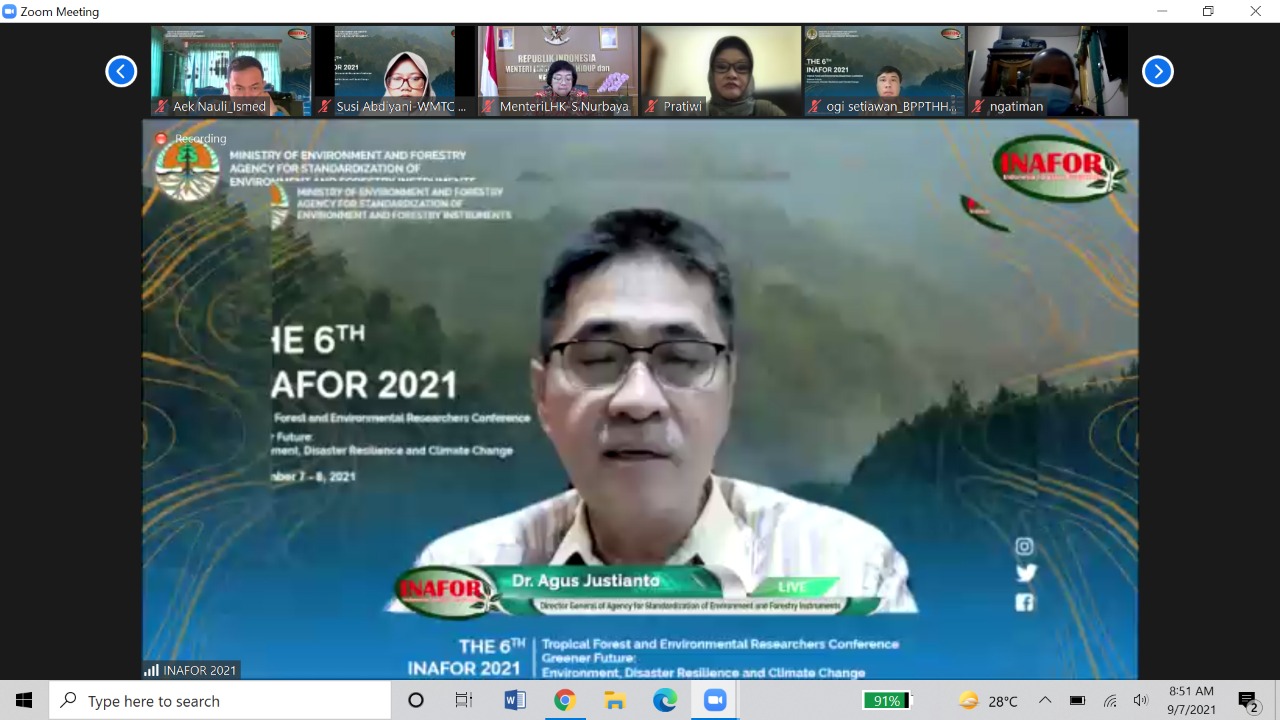The width and height of the screenshot is (1280, 720).
Task: Click the red Recording indicator
Action: click(x=162, y=139)
